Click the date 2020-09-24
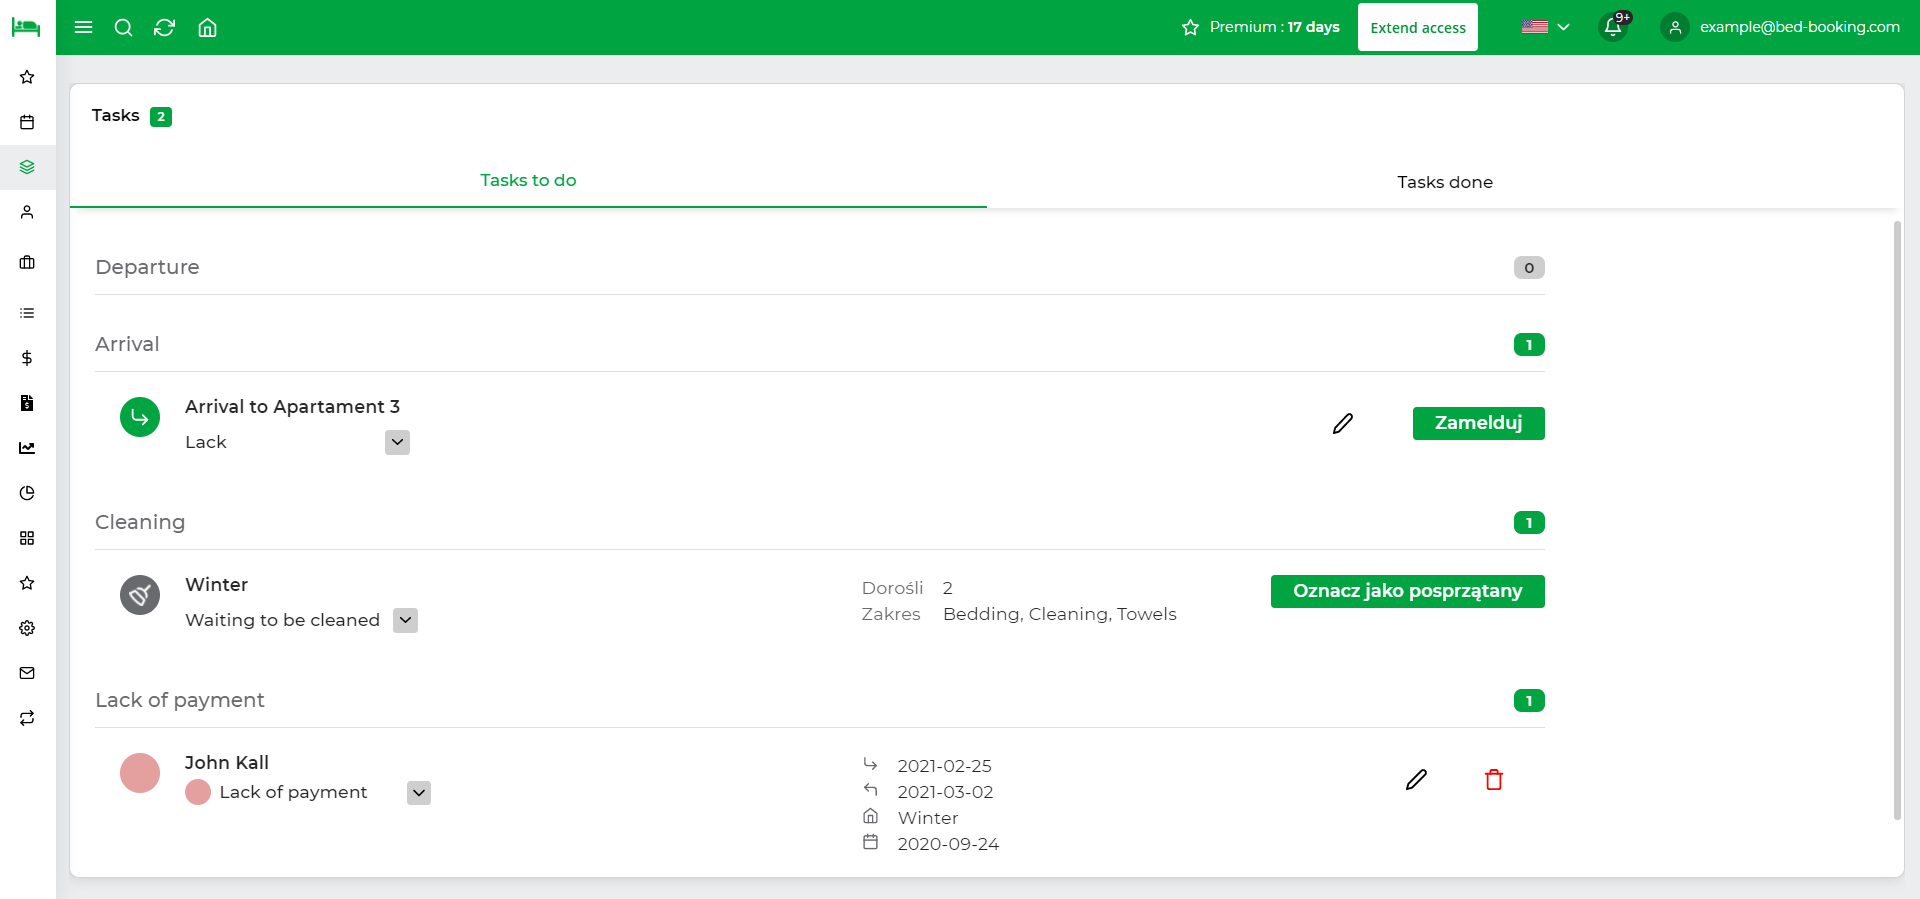 tap(948, 844)
